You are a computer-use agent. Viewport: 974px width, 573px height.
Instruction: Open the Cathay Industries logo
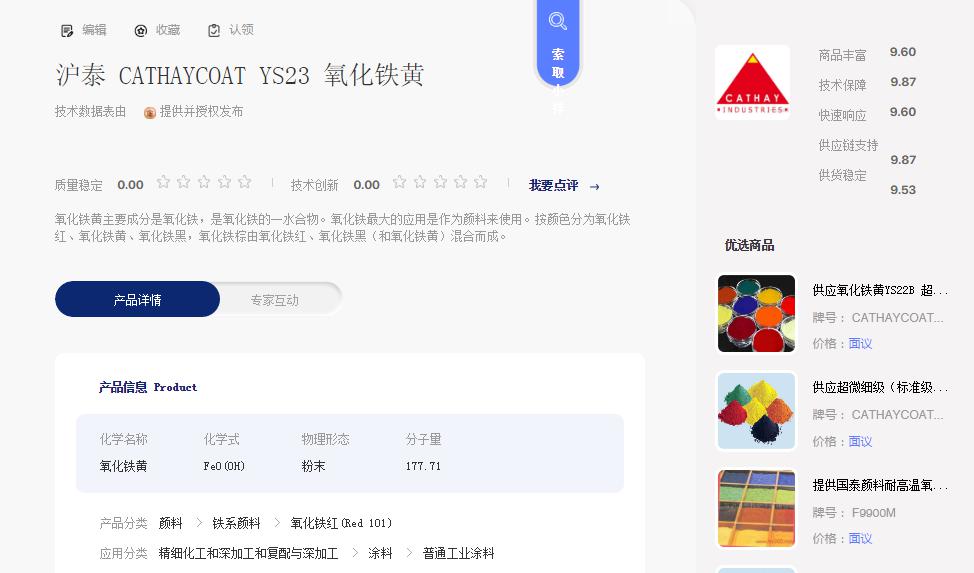[752, 82]
